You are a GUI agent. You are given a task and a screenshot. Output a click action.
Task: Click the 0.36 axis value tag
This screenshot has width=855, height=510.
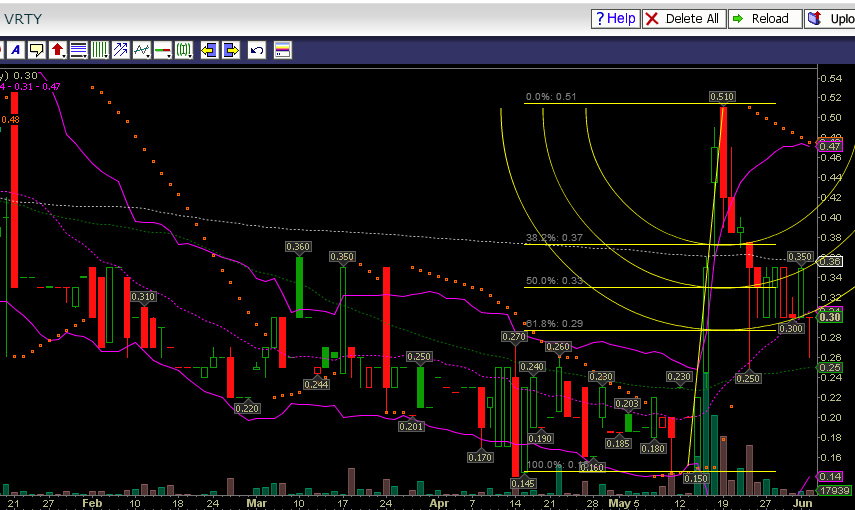(x=829, y=261)
